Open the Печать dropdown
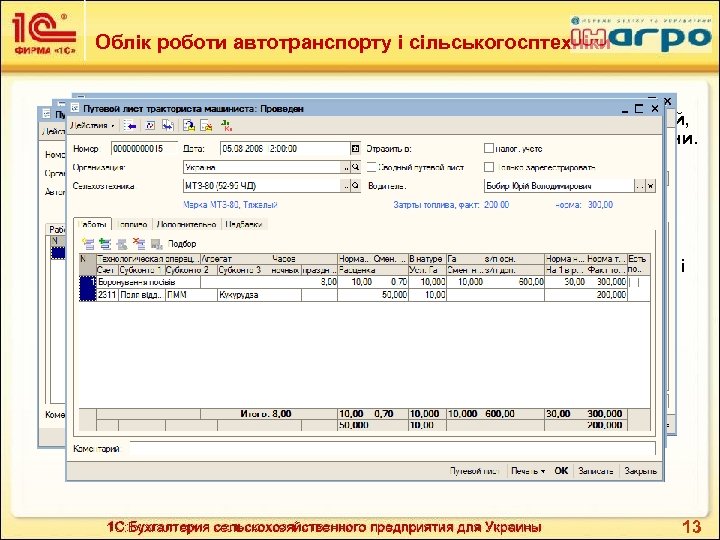This screenshot has width=720, height=540. coord(528,471)
